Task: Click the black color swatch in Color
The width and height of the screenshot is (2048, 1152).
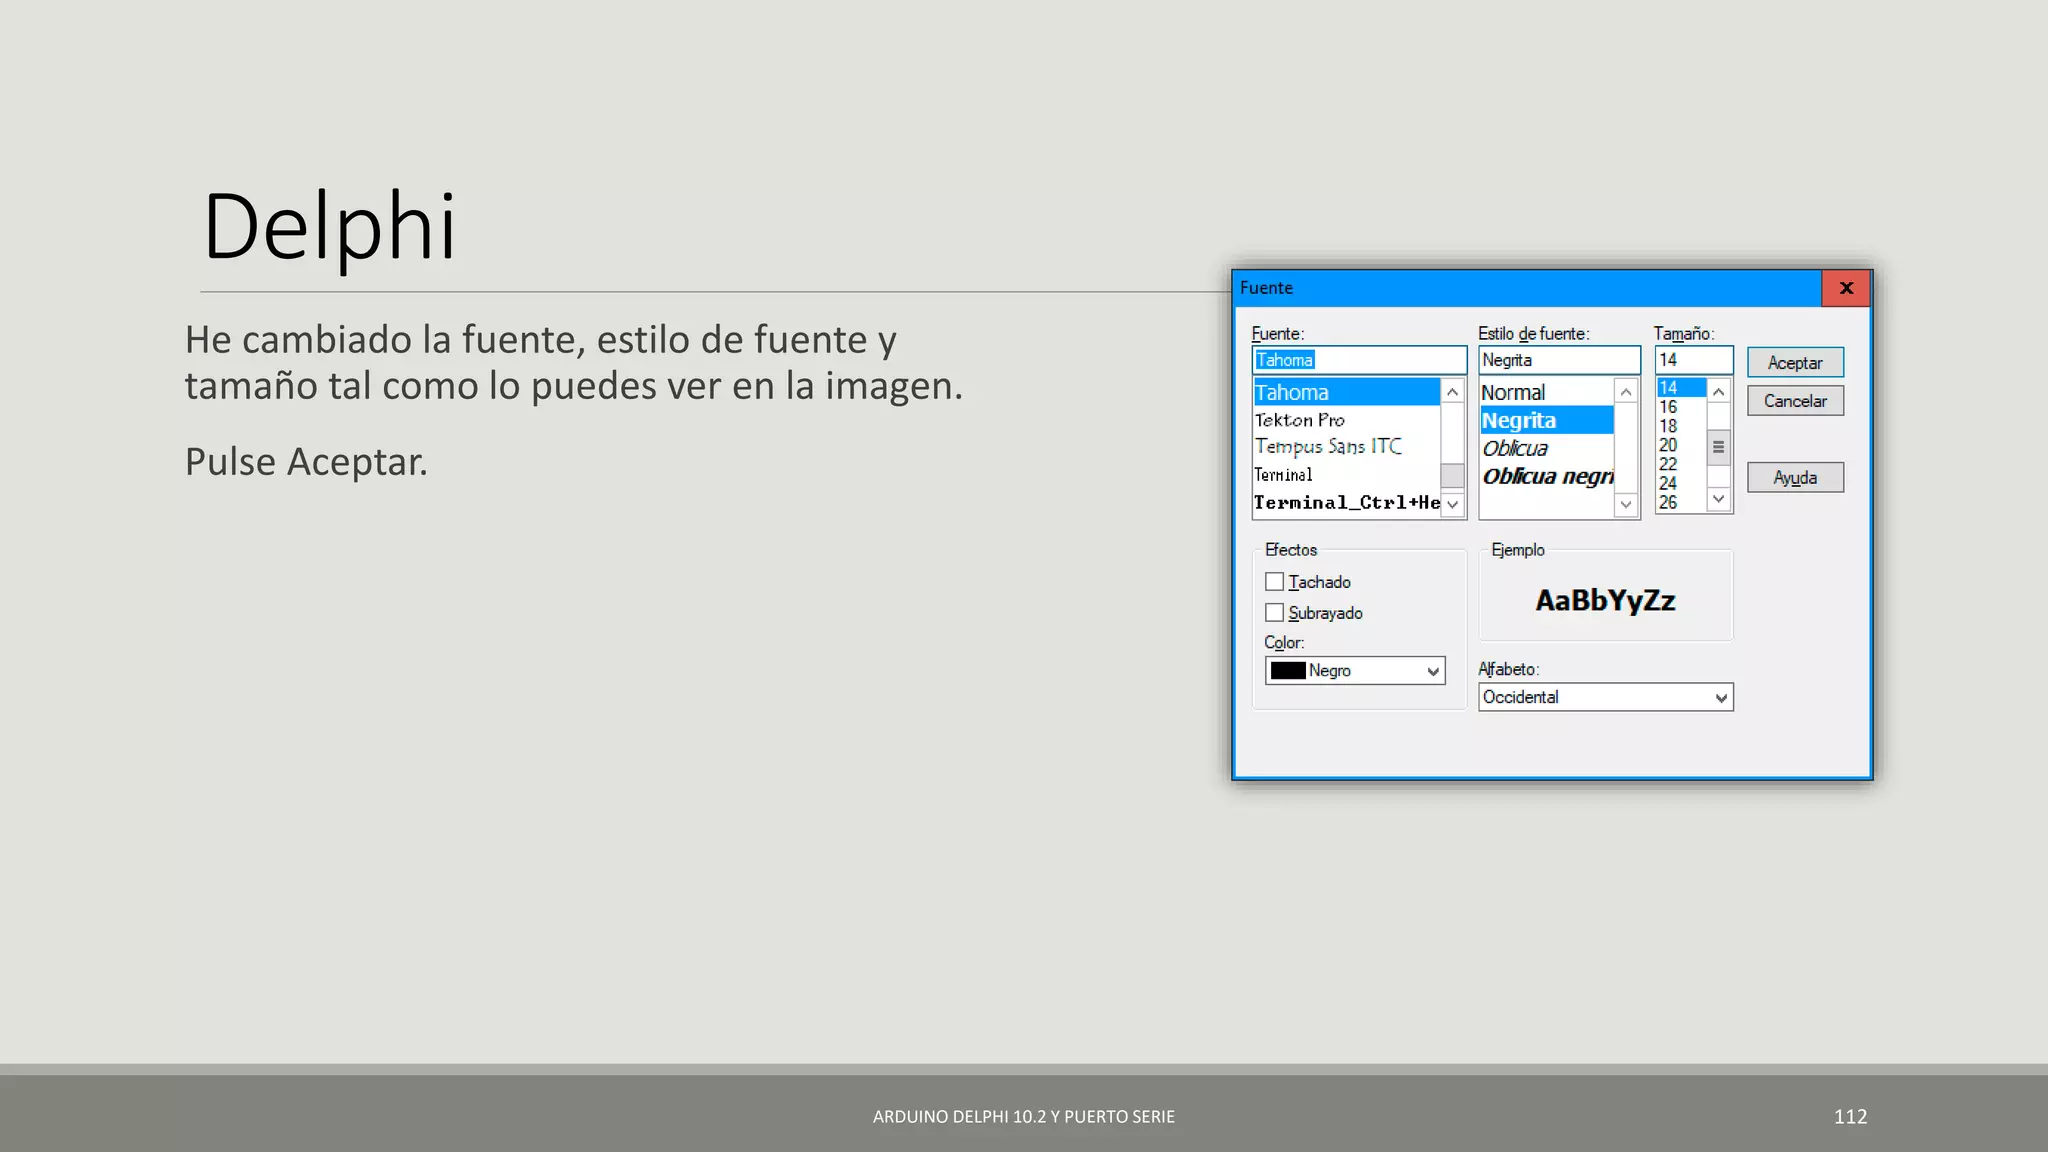Action: (1288, 671)
